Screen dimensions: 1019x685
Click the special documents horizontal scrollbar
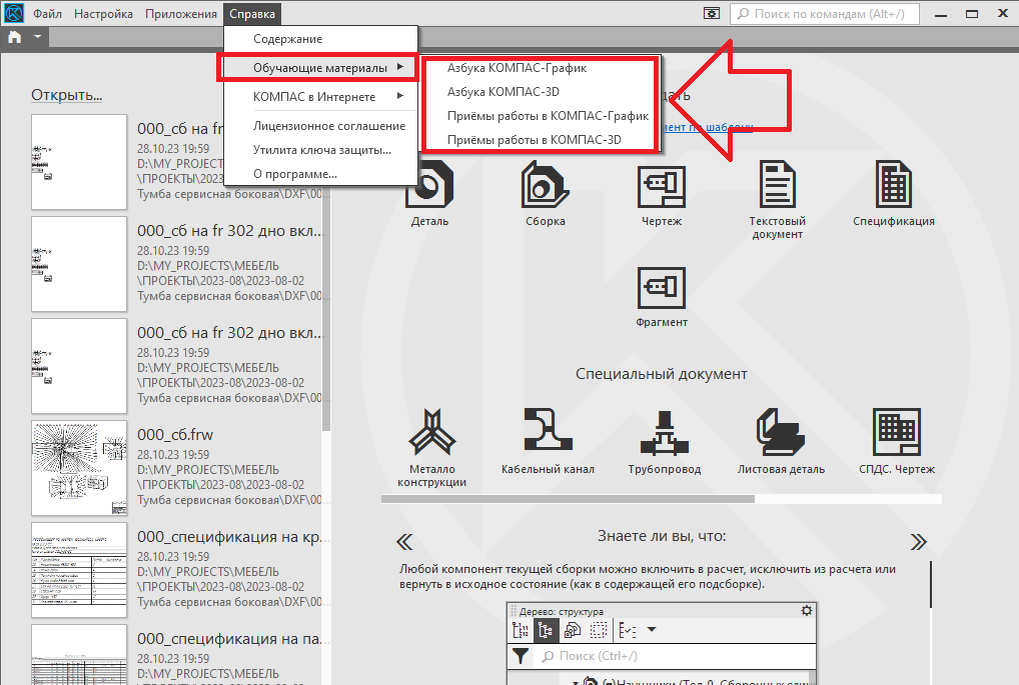(568, 499)
